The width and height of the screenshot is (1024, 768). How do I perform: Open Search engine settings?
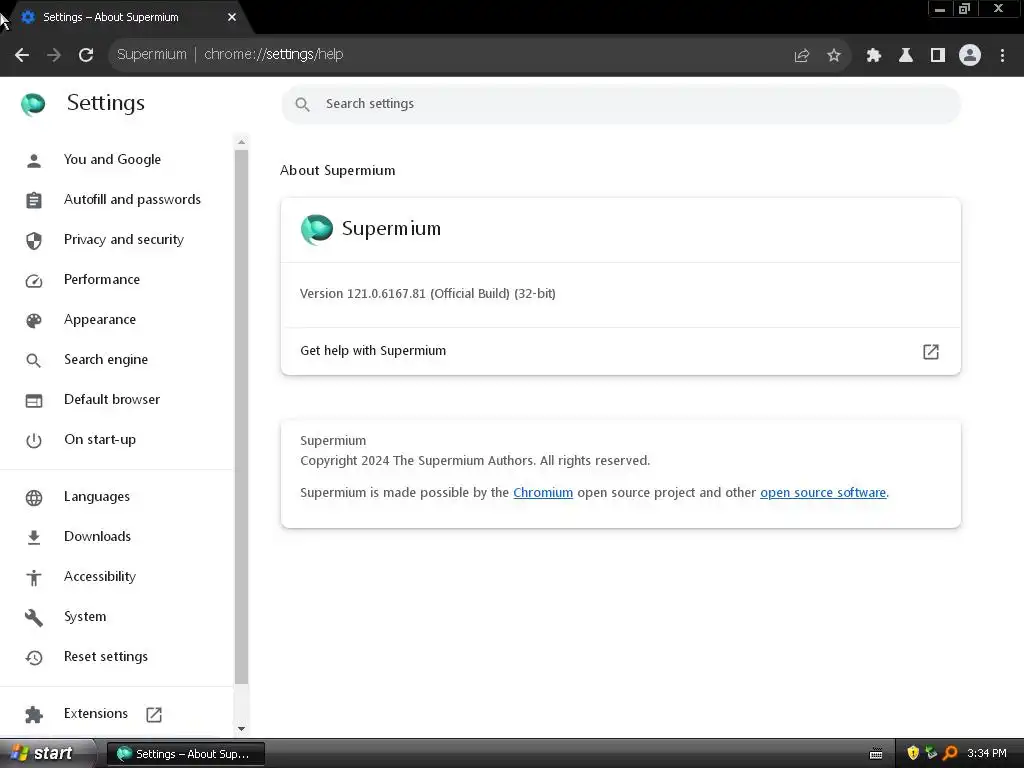tap(106, 359)
